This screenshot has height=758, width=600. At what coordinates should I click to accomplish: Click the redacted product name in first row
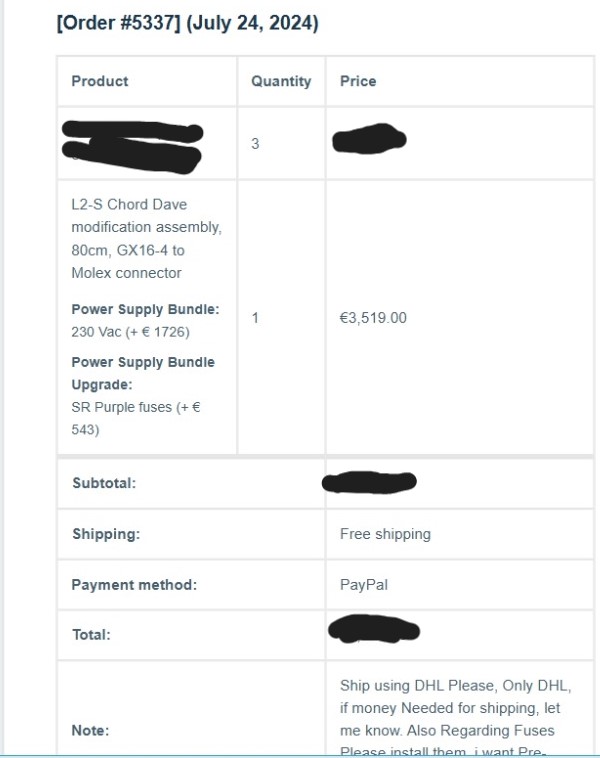point(133,144)
